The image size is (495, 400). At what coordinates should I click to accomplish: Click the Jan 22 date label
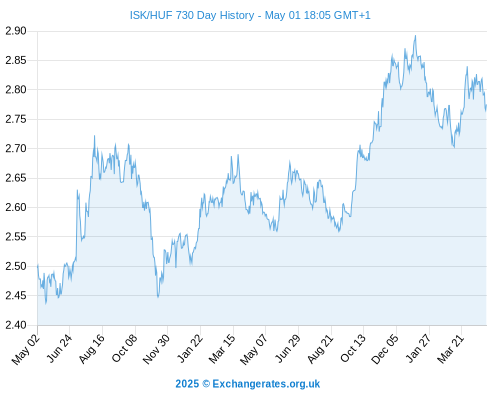click(189, 349)
